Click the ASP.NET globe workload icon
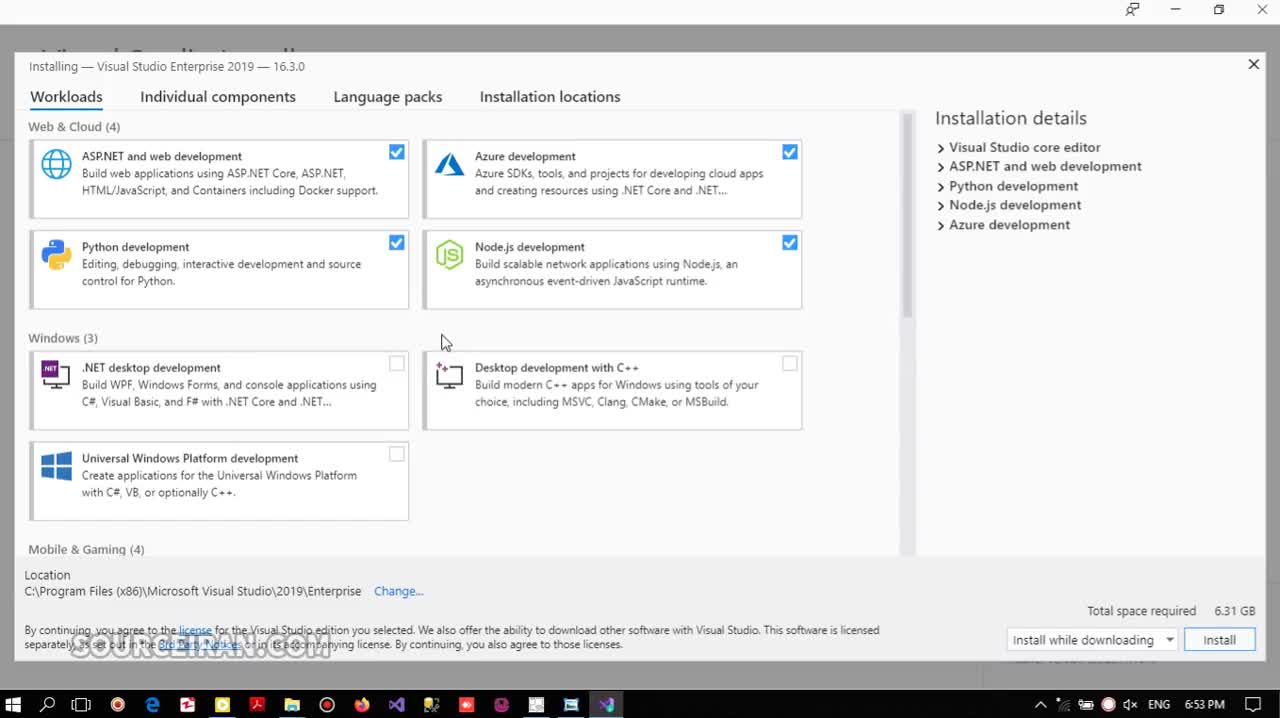Viewport: 1280px width, 718px height. point(56,164)
